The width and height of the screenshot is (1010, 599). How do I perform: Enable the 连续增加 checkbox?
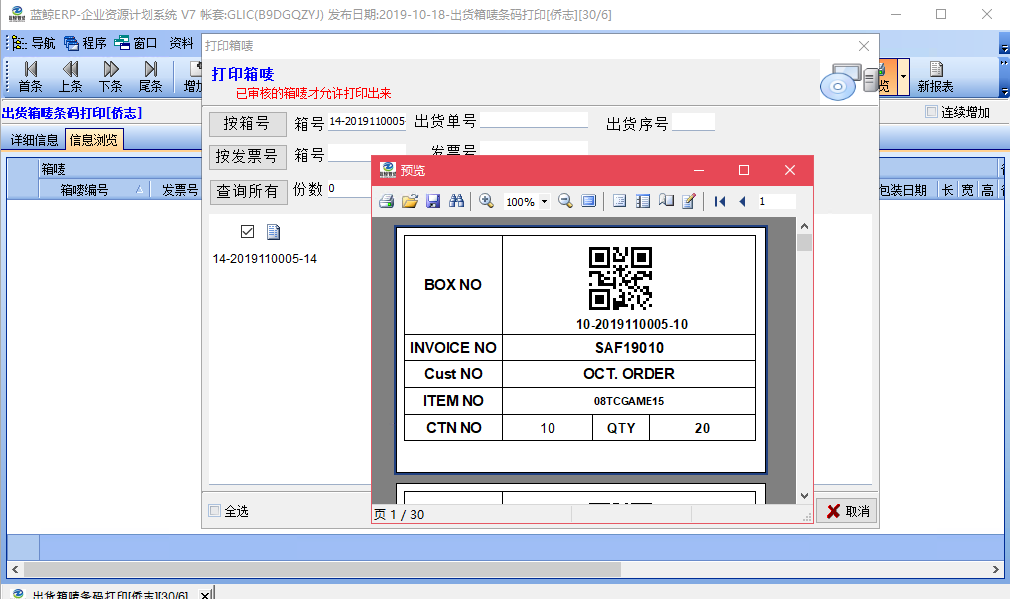(x=931, y=112)
